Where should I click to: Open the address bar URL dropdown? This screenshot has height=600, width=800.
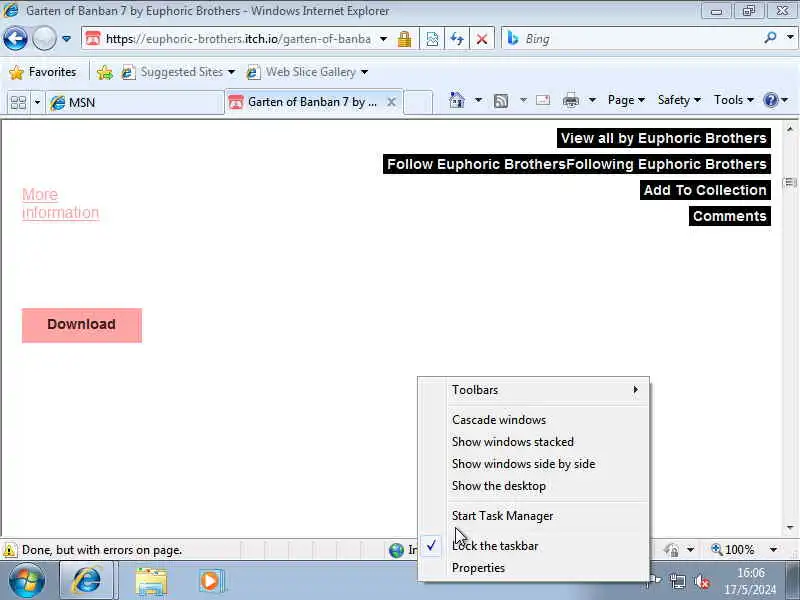(x=383, y=39)
